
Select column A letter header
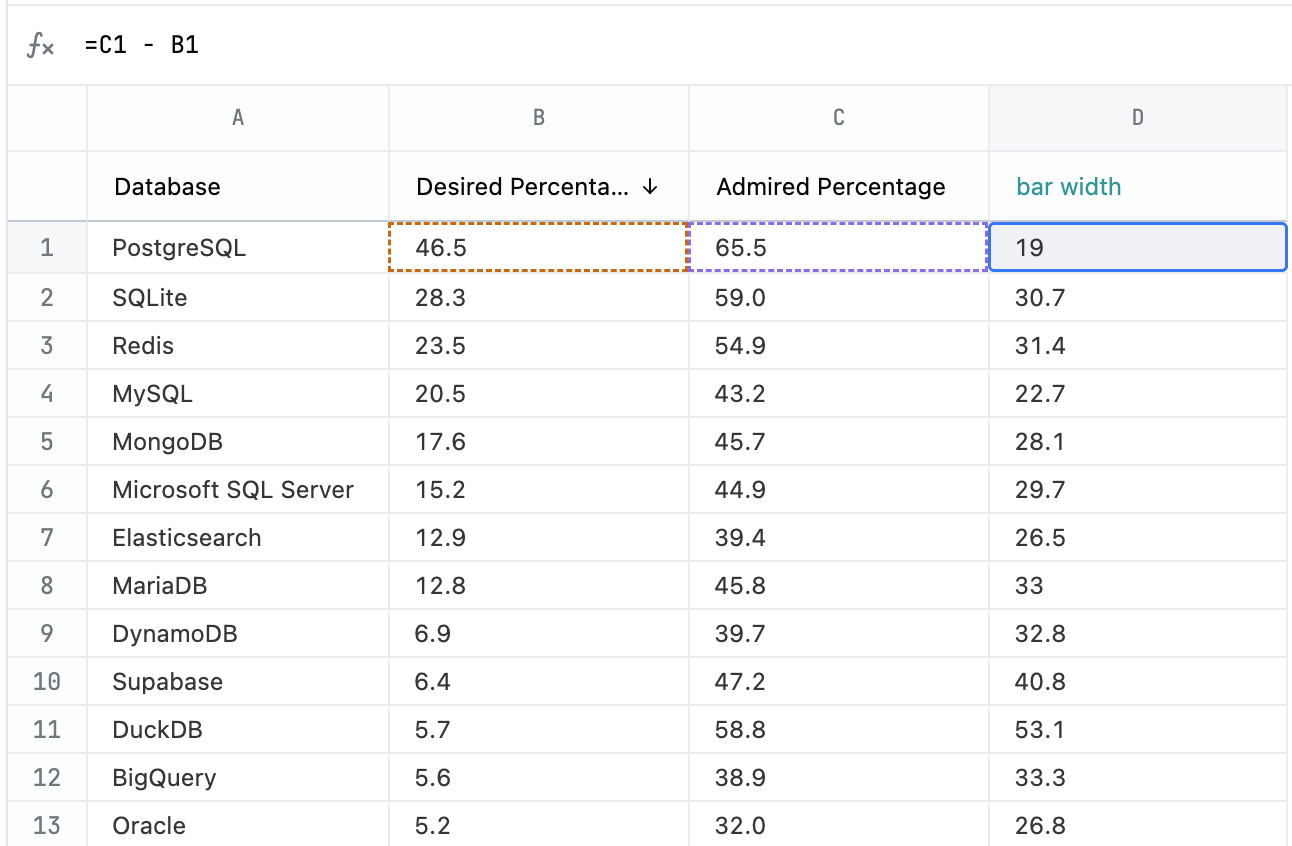tap(238, 118)
